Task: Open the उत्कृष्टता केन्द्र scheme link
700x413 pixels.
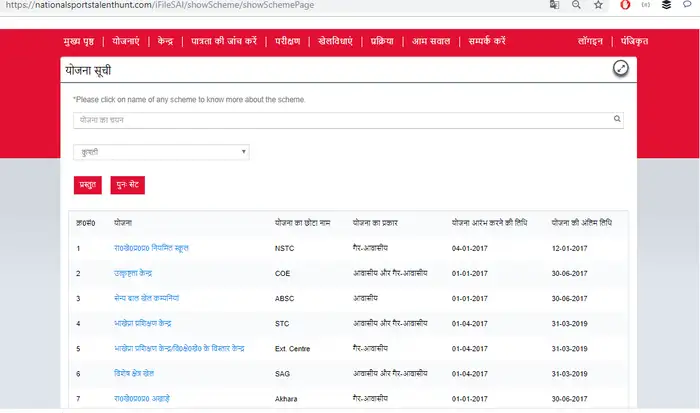Action: 145,272
